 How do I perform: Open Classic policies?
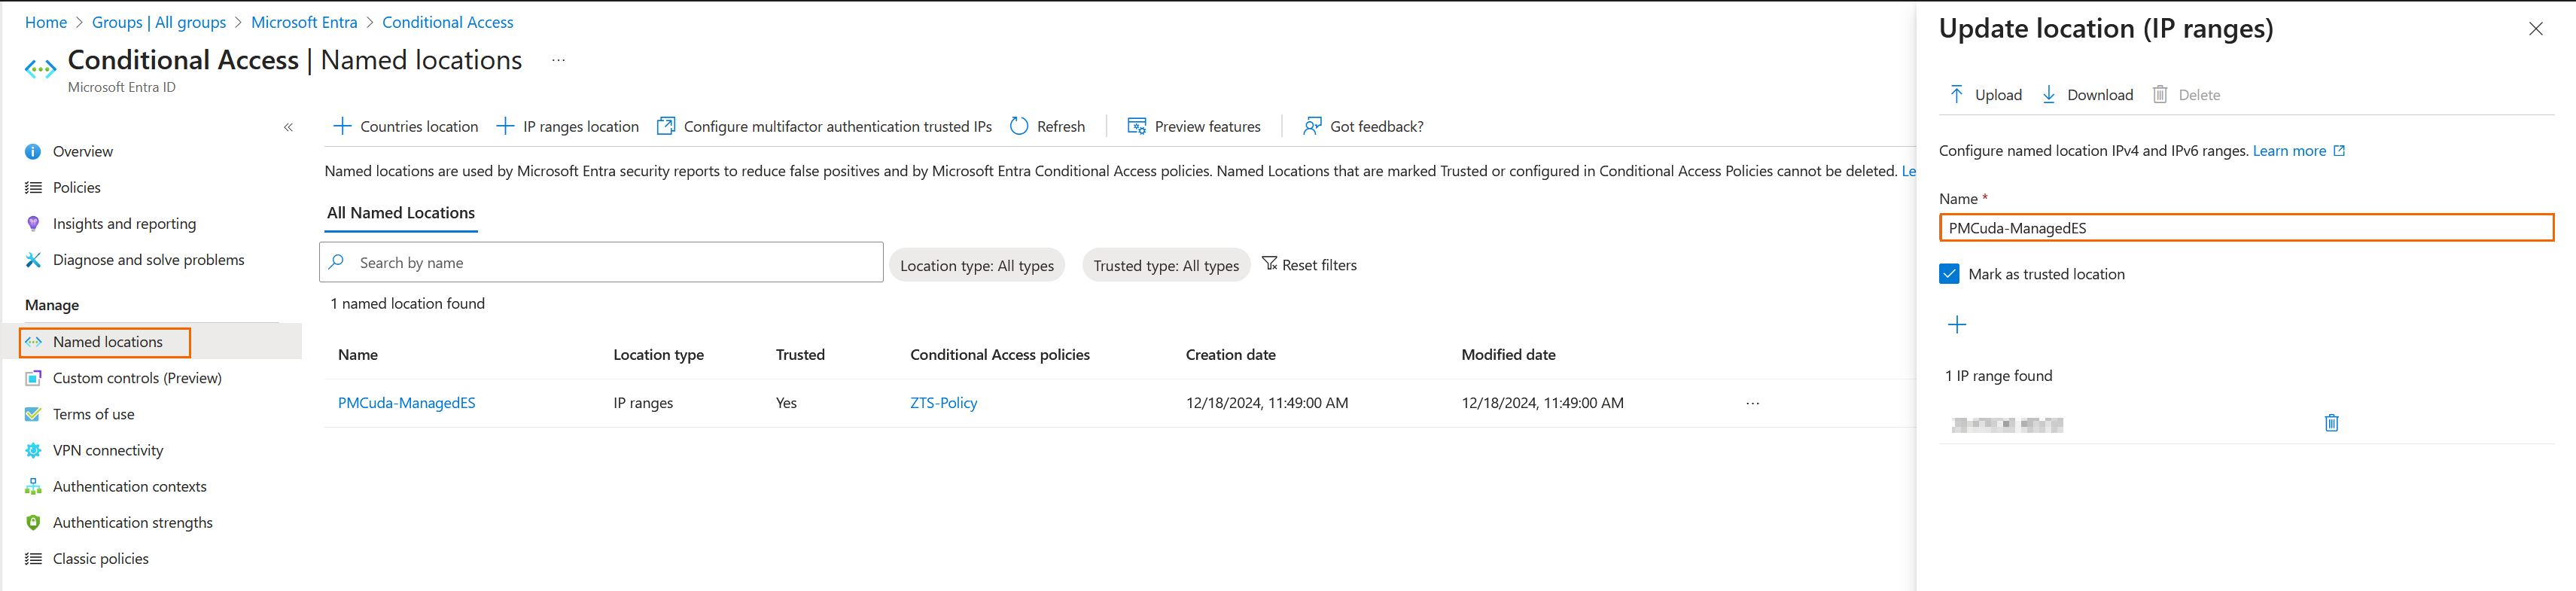pos(100,558)
